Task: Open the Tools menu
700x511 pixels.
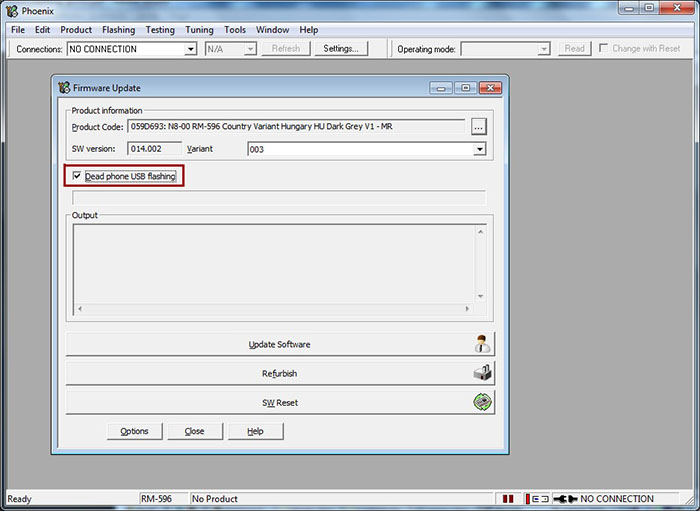Action: (235, 30)
